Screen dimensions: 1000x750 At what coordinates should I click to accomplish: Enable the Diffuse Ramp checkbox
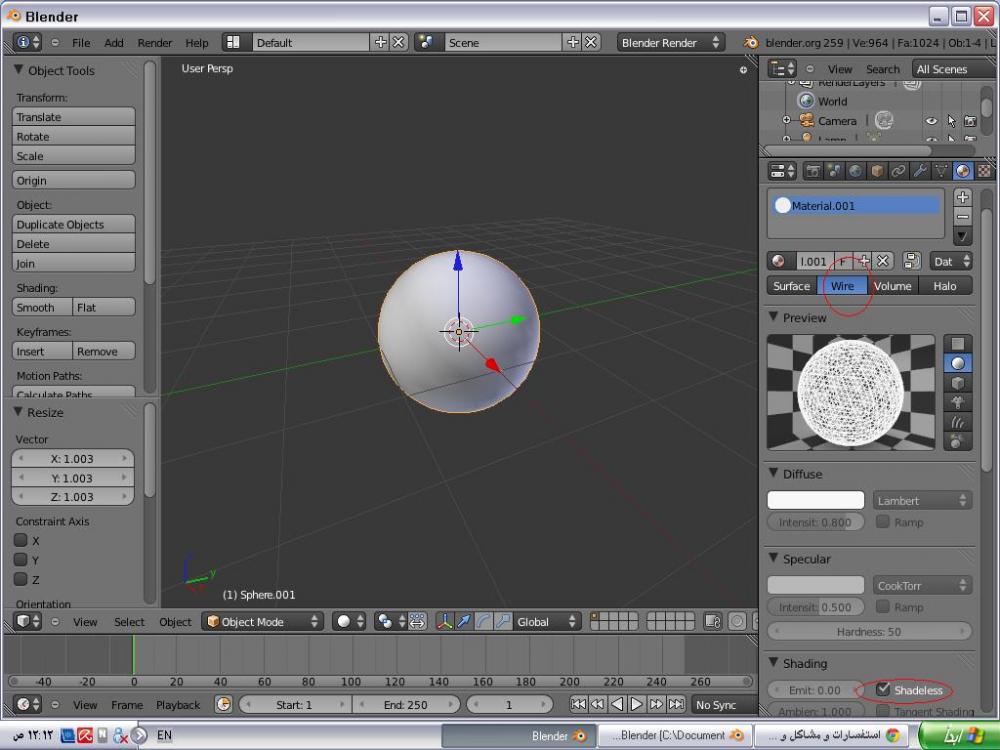point(883,522)
